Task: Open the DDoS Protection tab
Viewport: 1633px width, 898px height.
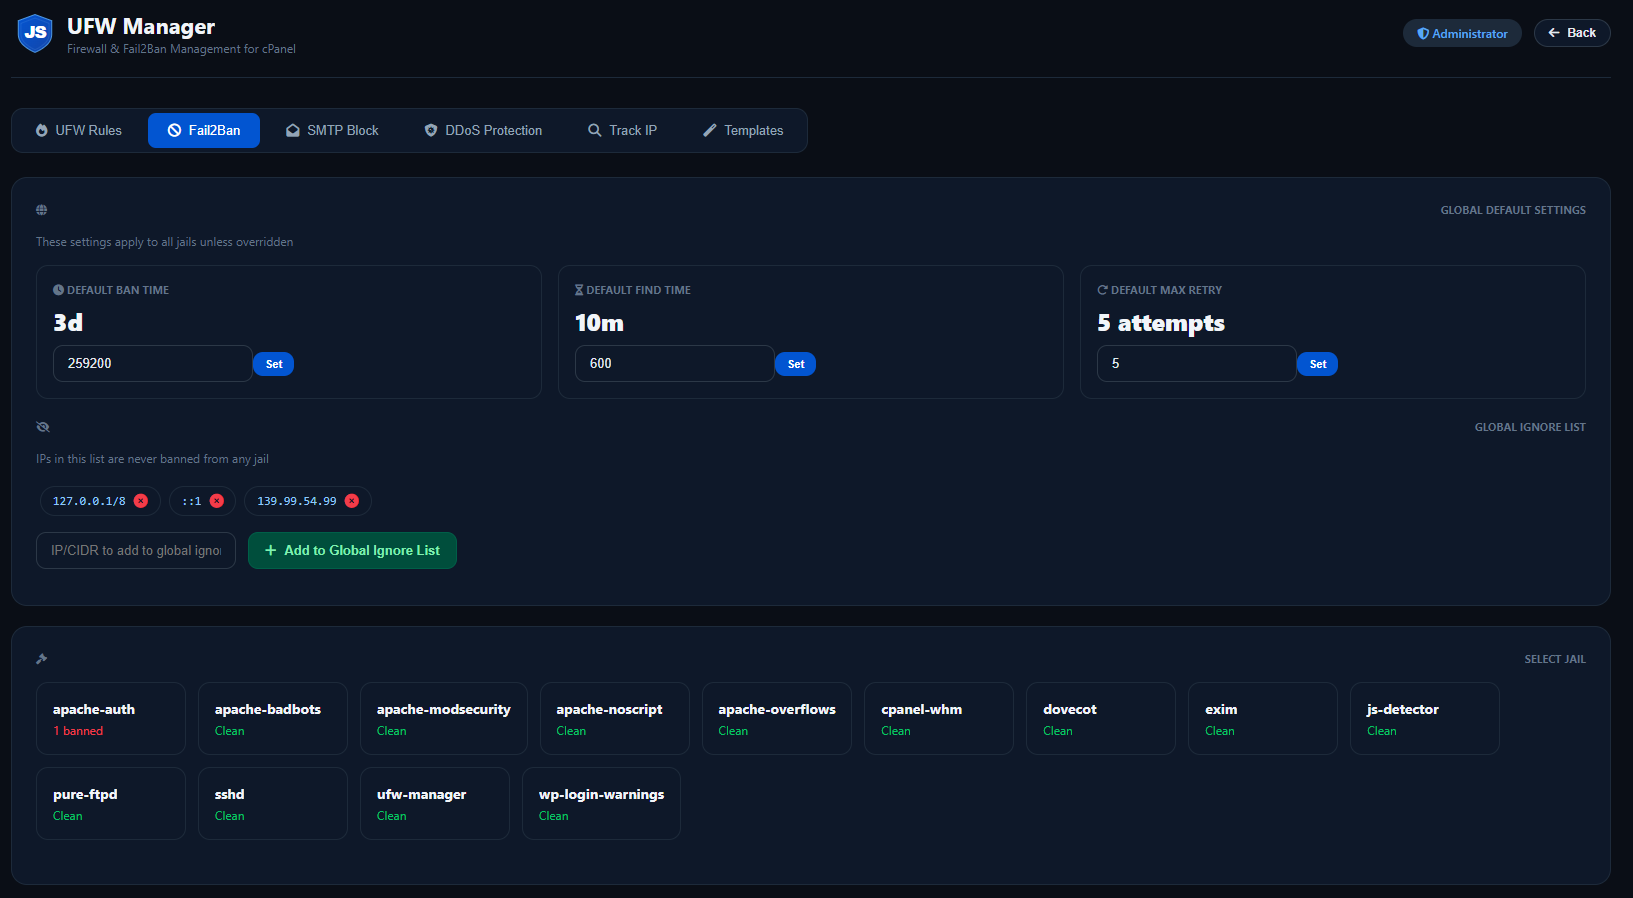Action: coord(483,131)
